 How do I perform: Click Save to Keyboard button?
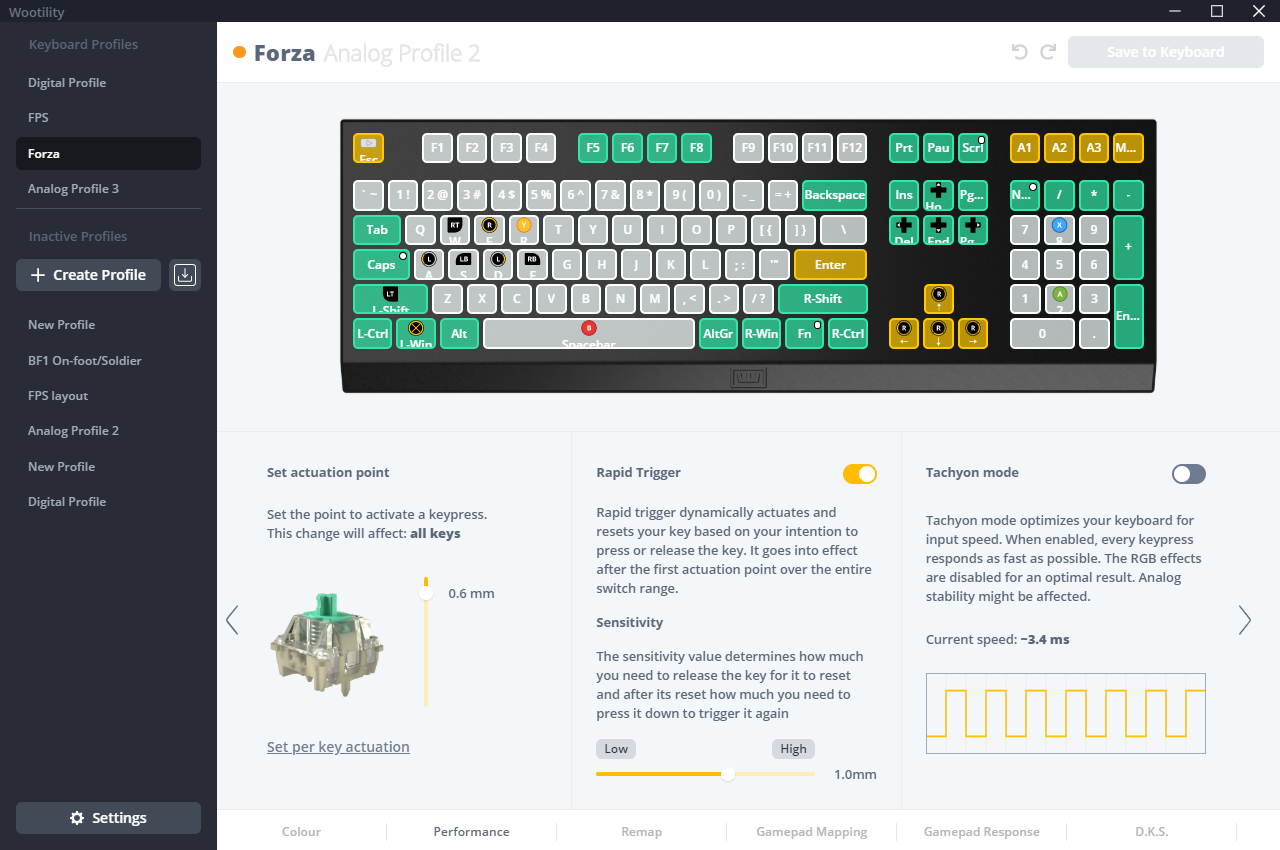[1165, 52]
